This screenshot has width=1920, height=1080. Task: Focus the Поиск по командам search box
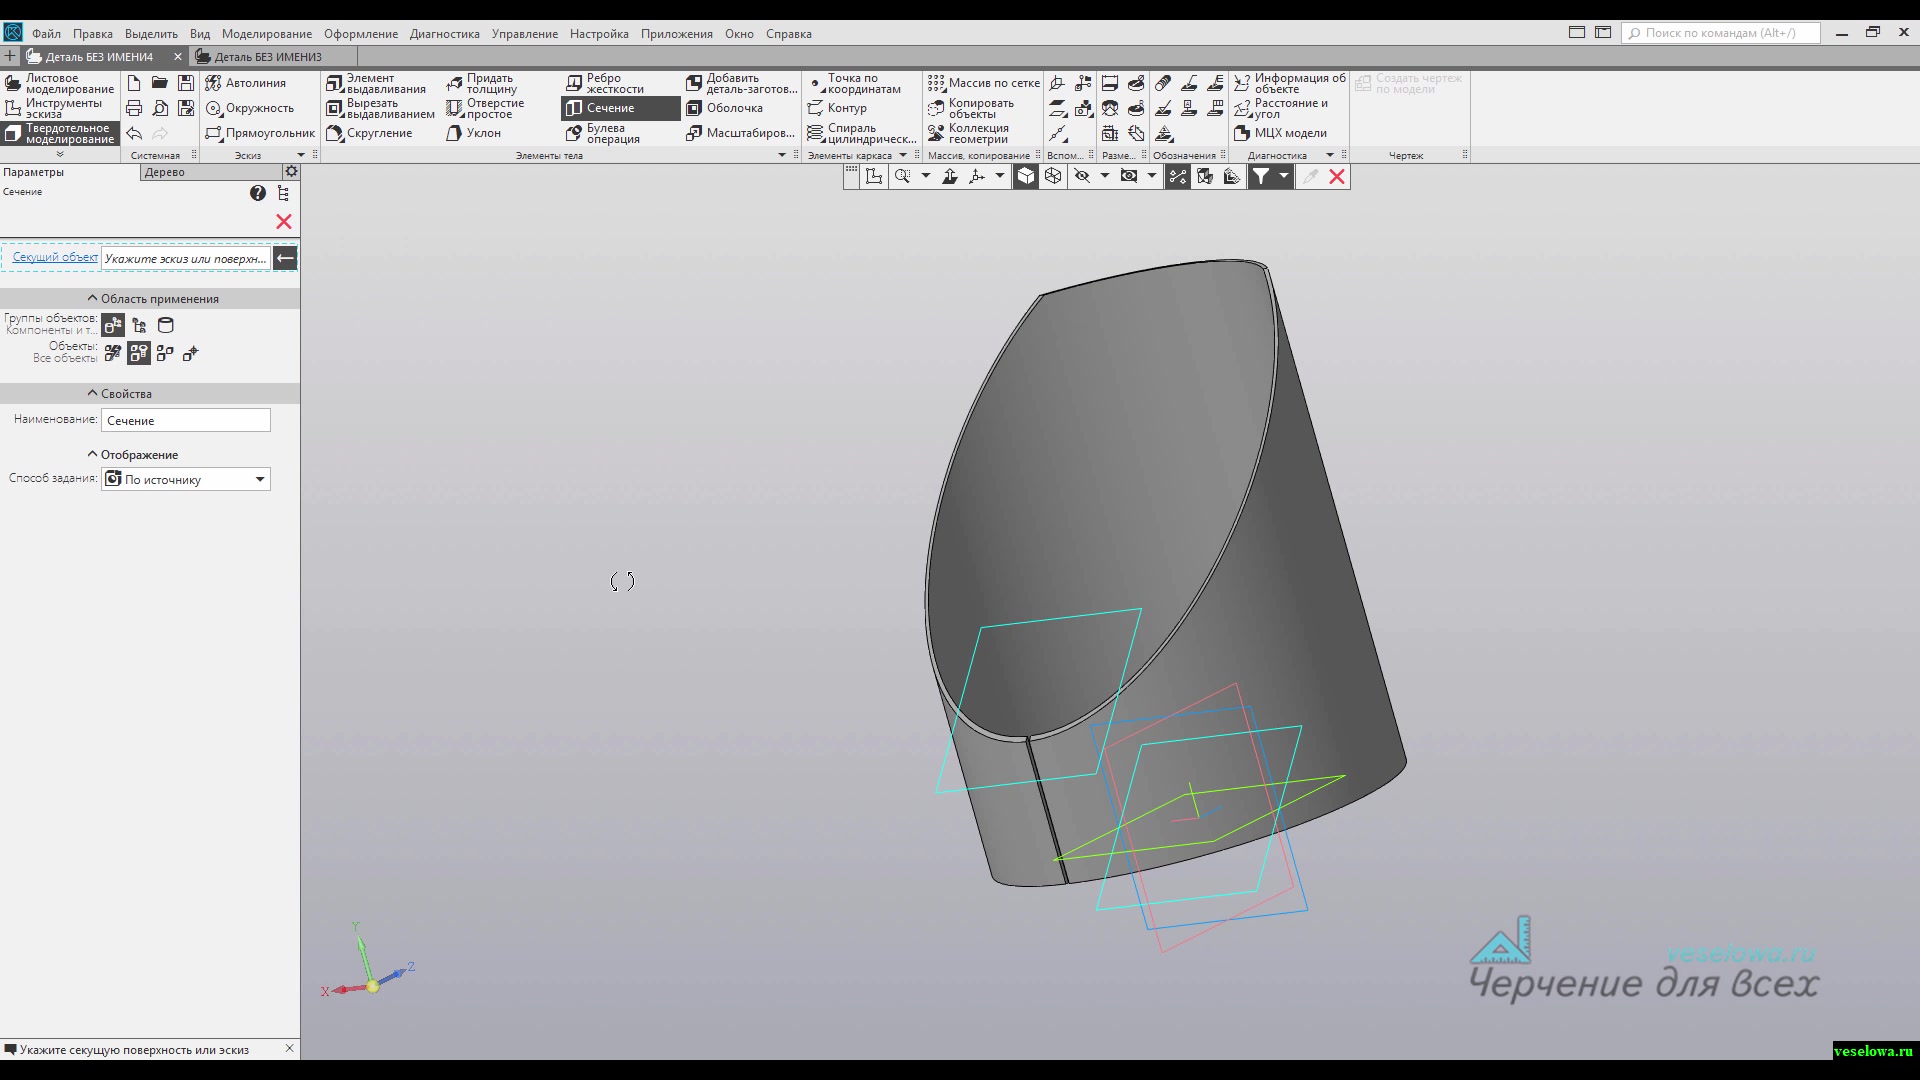[1721, 33]
